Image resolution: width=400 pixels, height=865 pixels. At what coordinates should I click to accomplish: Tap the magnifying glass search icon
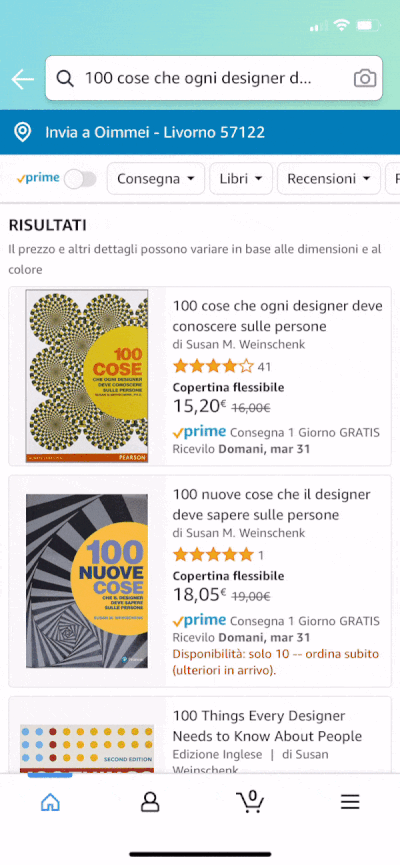65,78
